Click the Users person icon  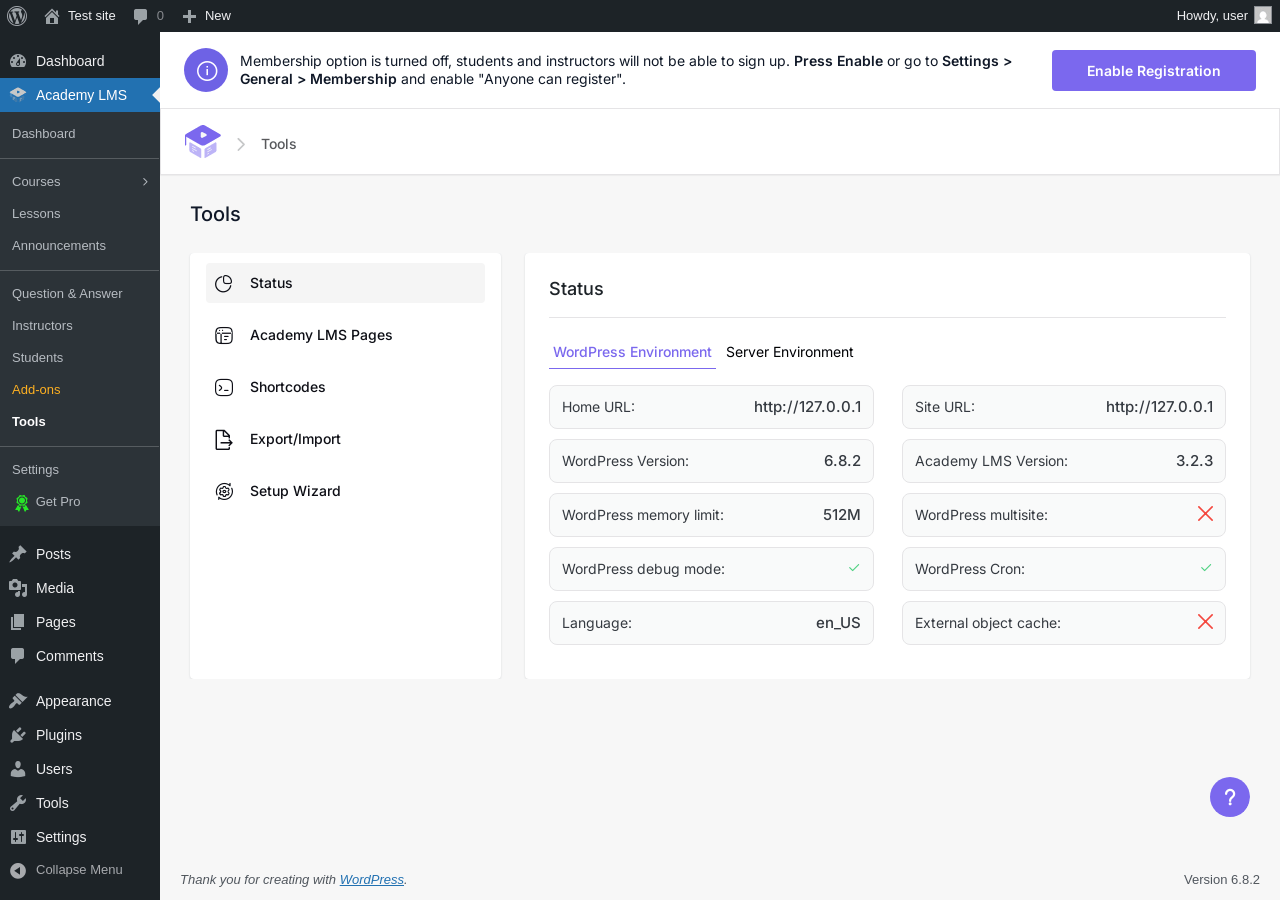click(18, 769)
